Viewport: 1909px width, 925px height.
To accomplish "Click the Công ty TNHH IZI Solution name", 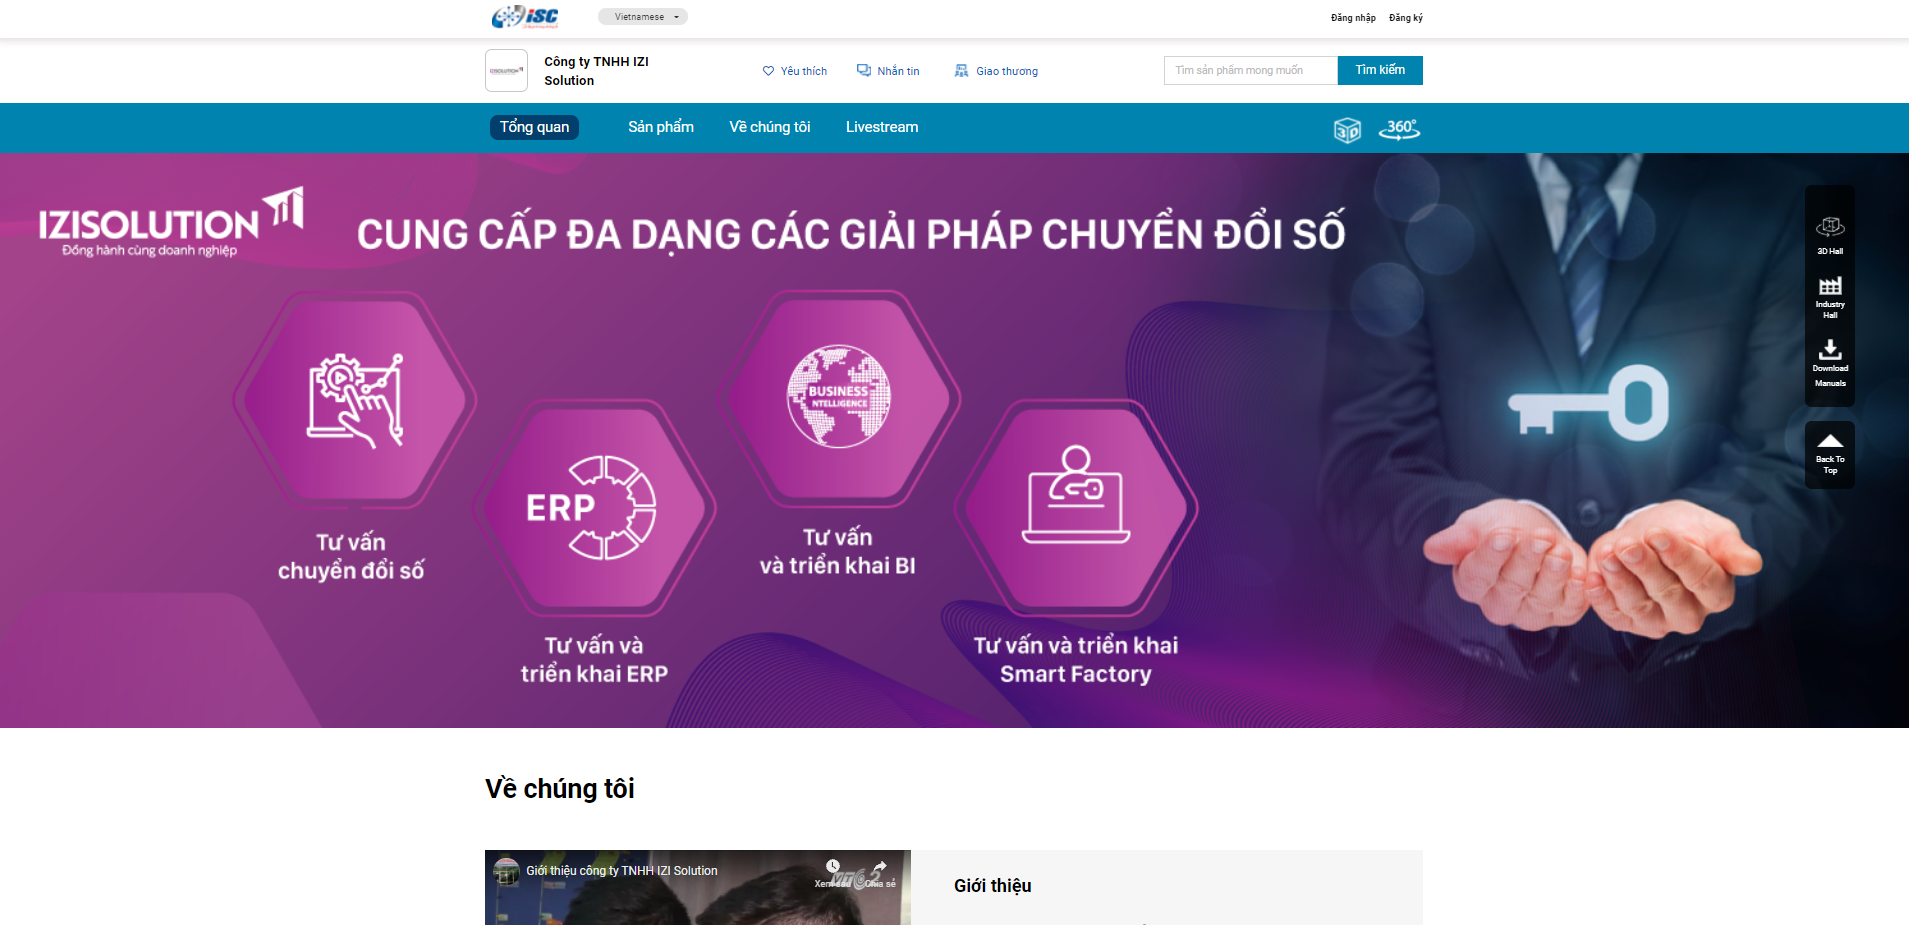I will click(x=596, y=71).
